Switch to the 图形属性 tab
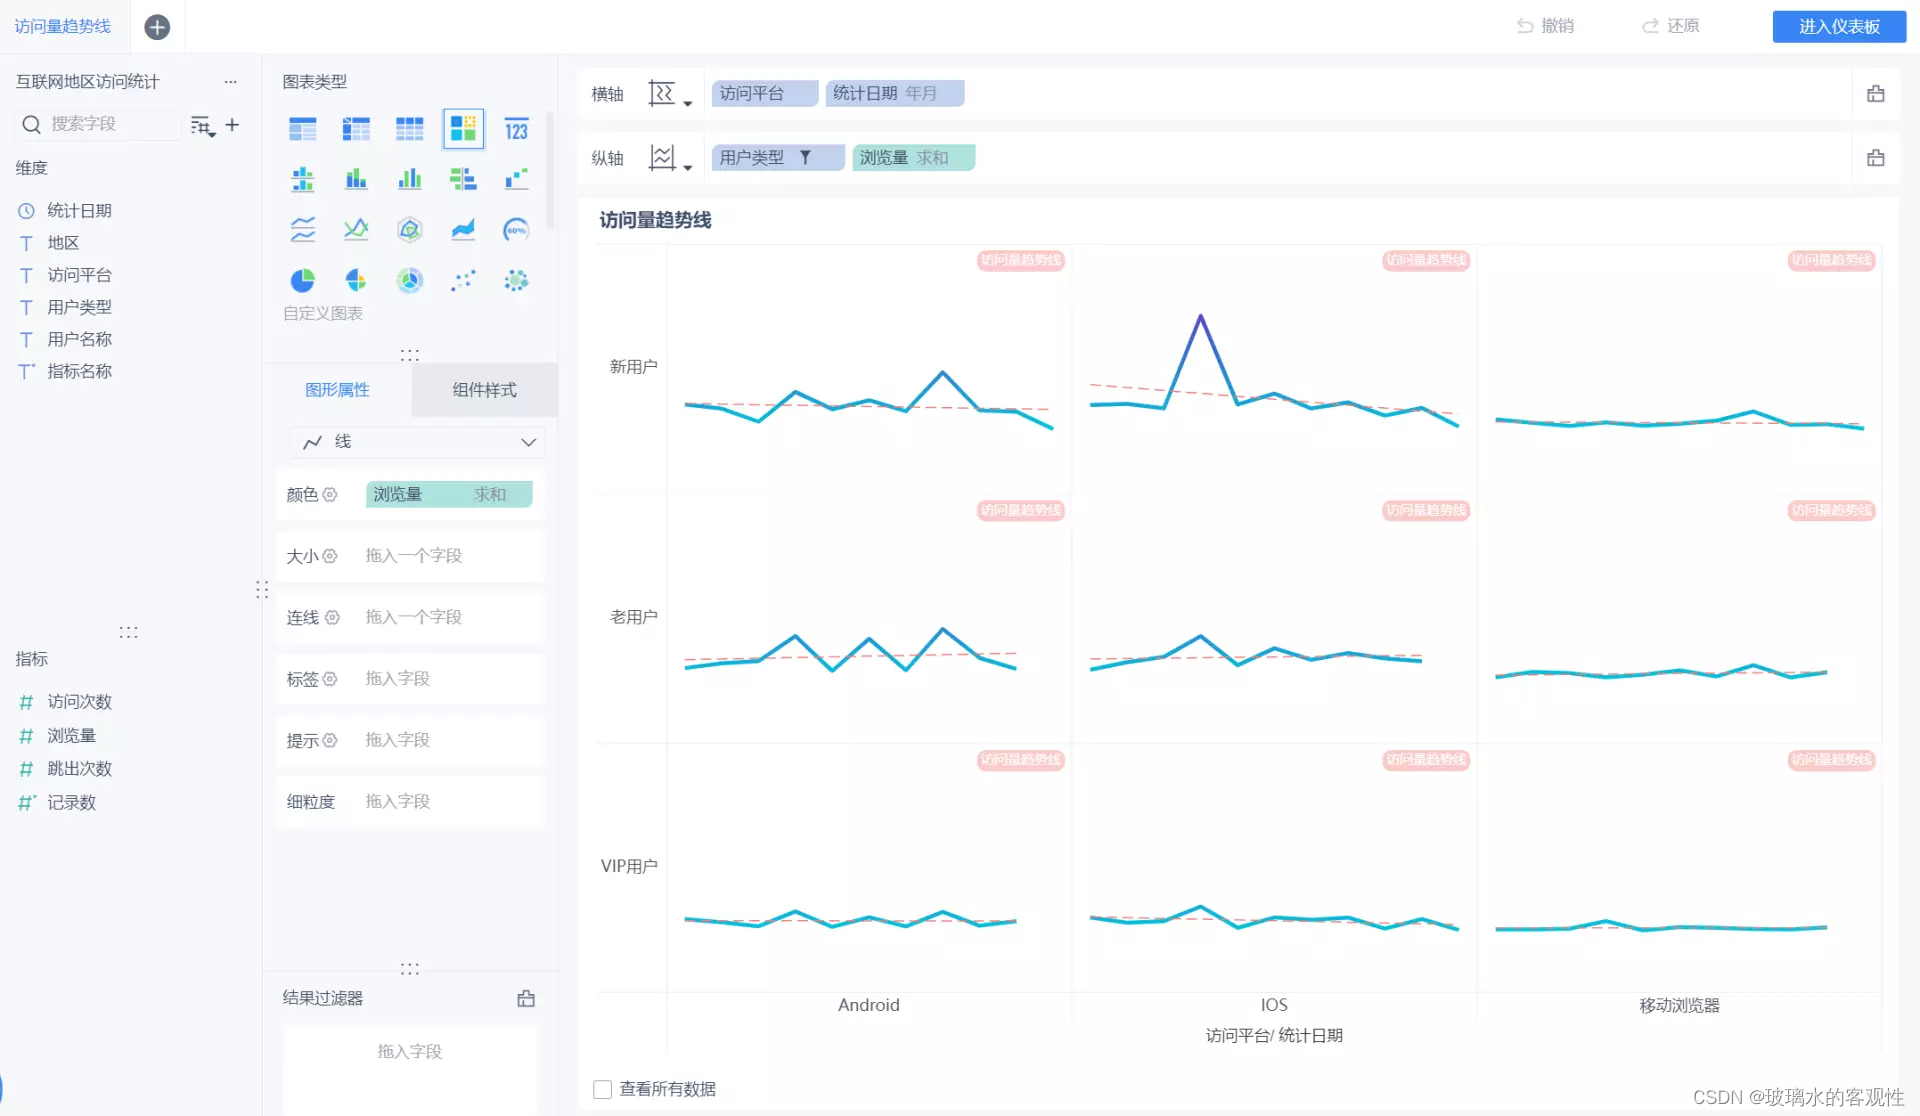The image size is (1920, 1116). [x=337, y=390]
